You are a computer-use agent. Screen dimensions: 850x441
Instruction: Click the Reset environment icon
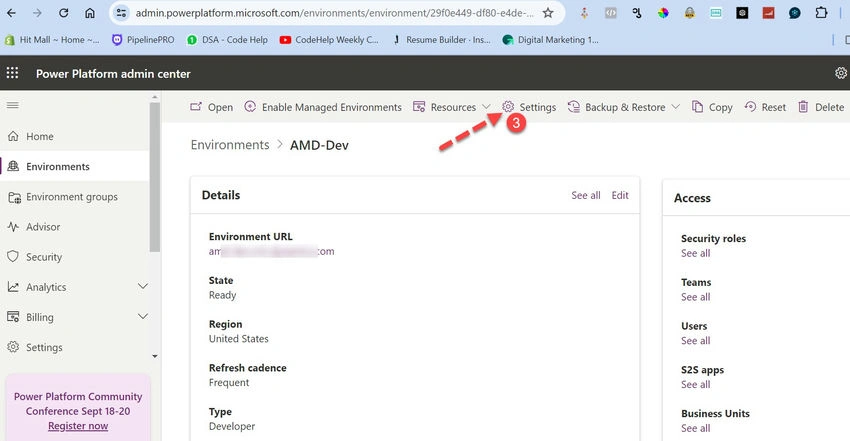point(750,107)
